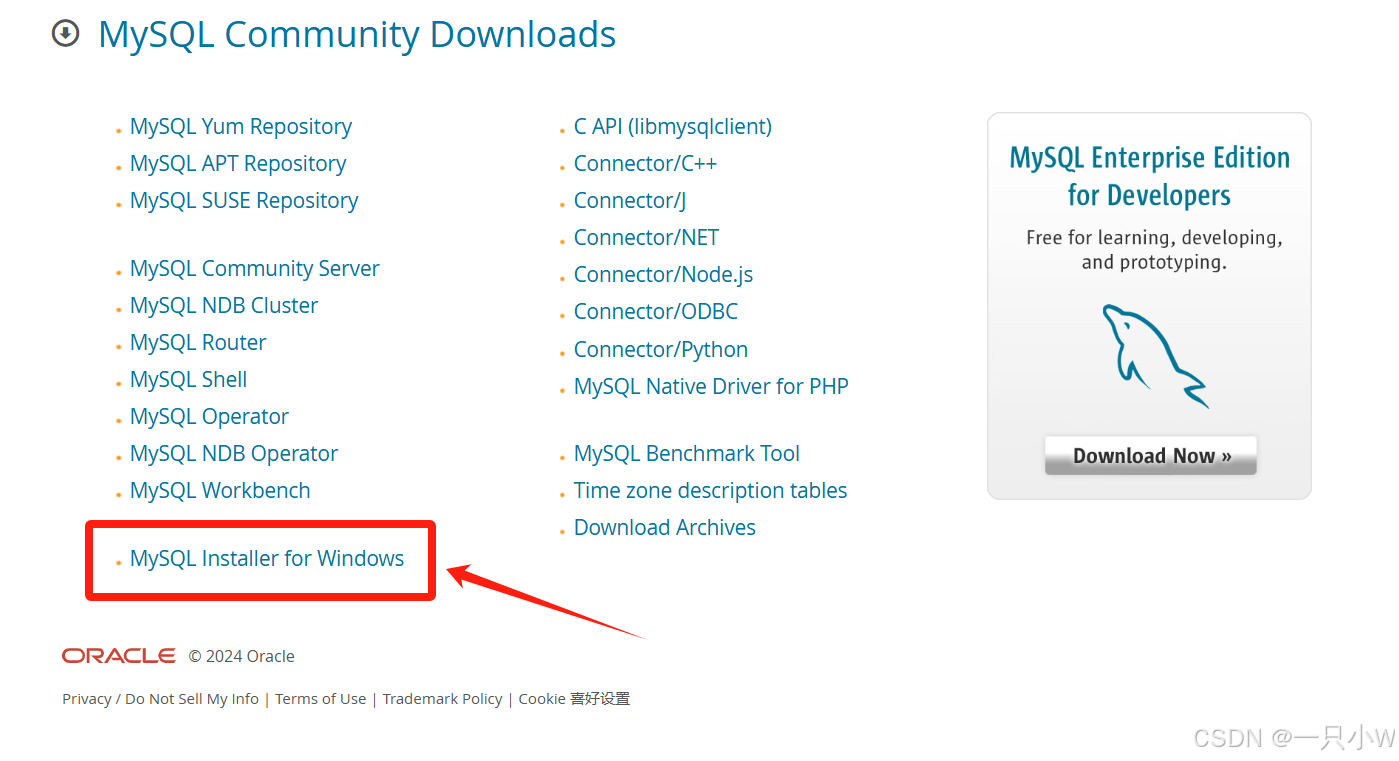Click the Oracle logo in footer
Image resolution: width=1399 pixels, height=761 pixels.
[x=119, y=656]
